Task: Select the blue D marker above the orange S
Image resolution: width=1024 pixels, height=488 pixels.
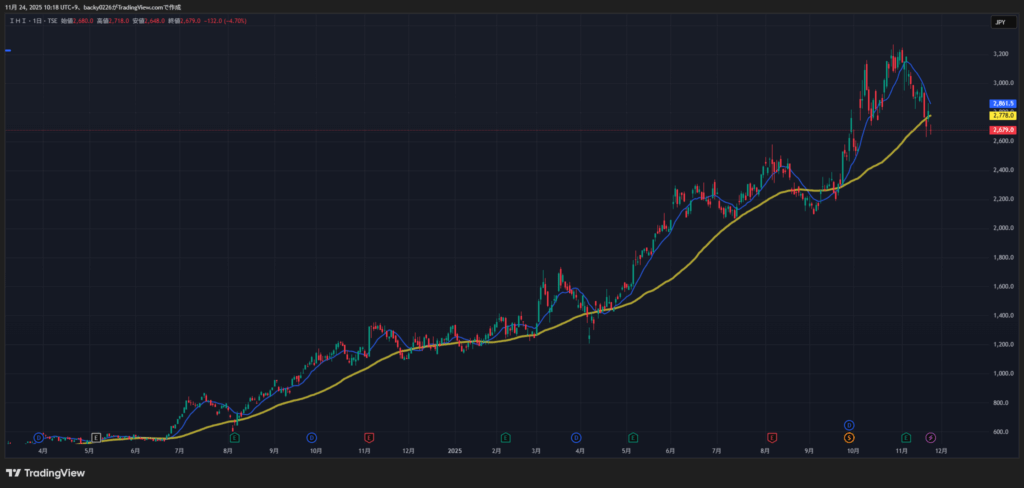Action: [x=849, y=425]
